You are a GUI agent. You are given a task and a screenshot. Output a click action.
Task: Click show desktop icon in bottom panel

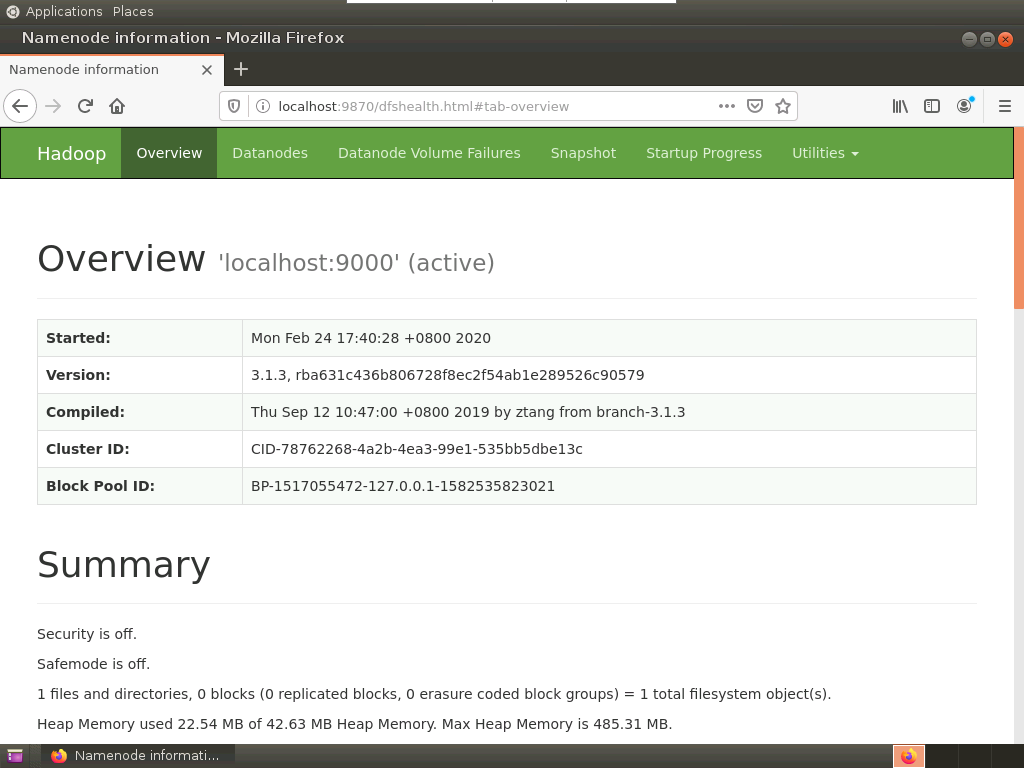[14, 756]
